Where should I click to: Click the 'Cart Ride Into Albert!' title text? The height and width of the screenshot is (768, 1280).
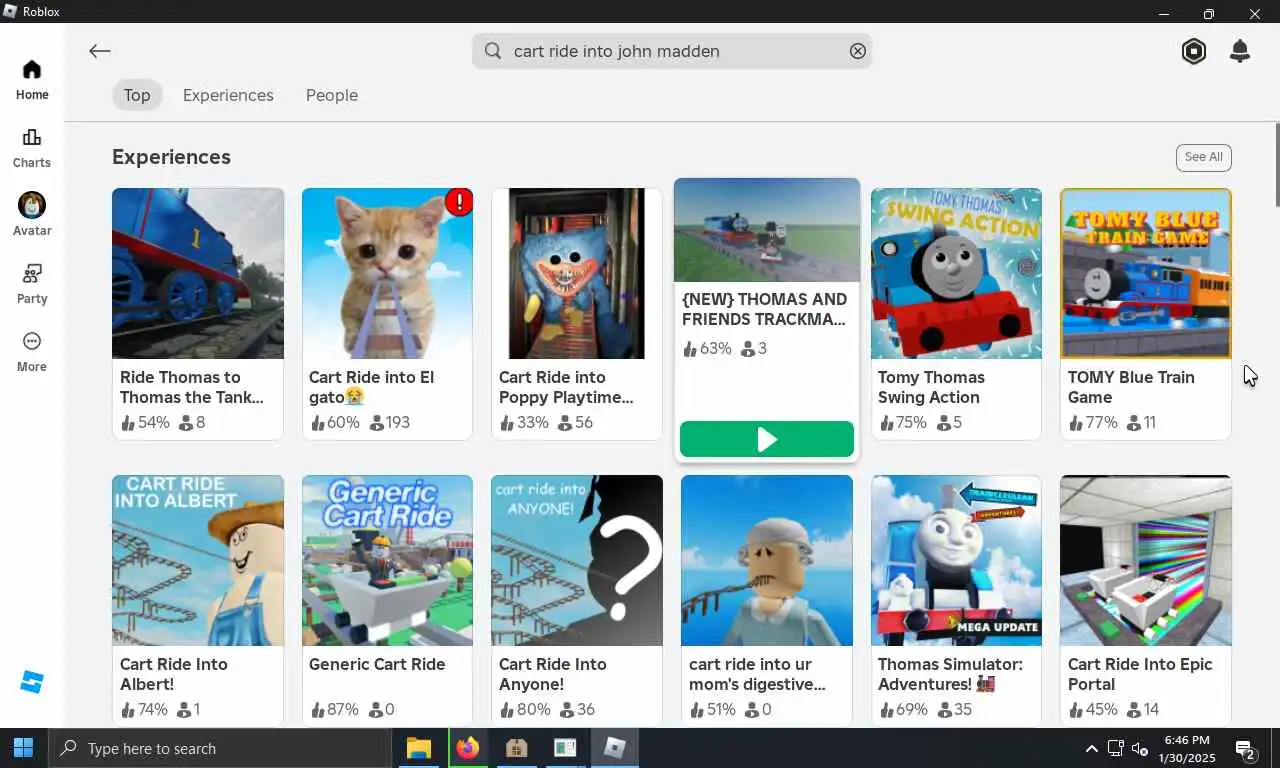tap(174, 674)
